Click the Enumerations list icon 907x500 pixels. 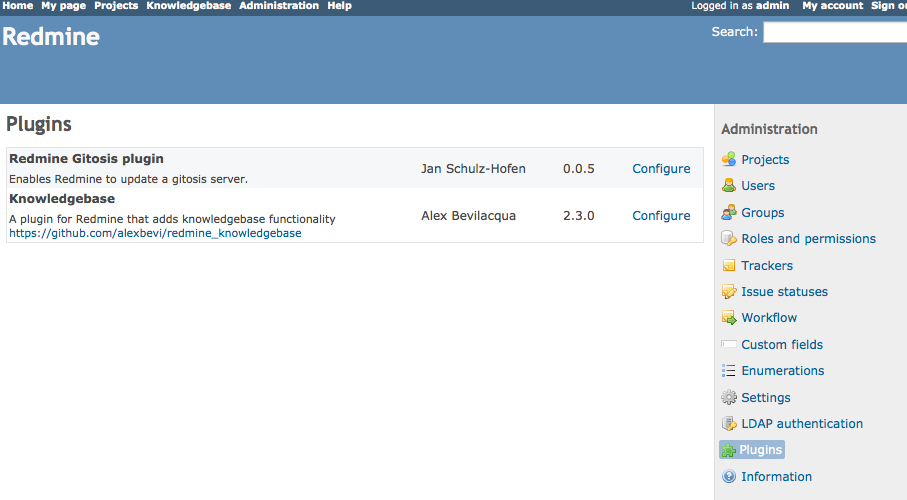[729, 370]
